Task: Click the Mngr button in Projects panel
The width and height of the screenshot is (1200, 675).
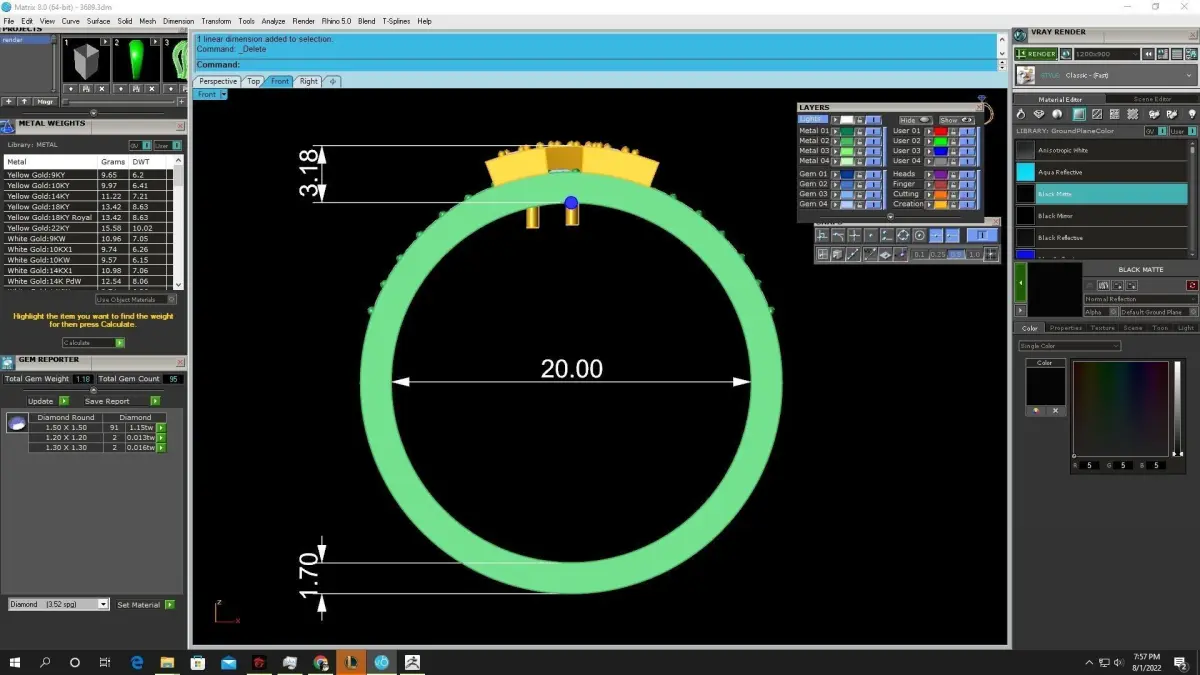Action: point(45,101)
